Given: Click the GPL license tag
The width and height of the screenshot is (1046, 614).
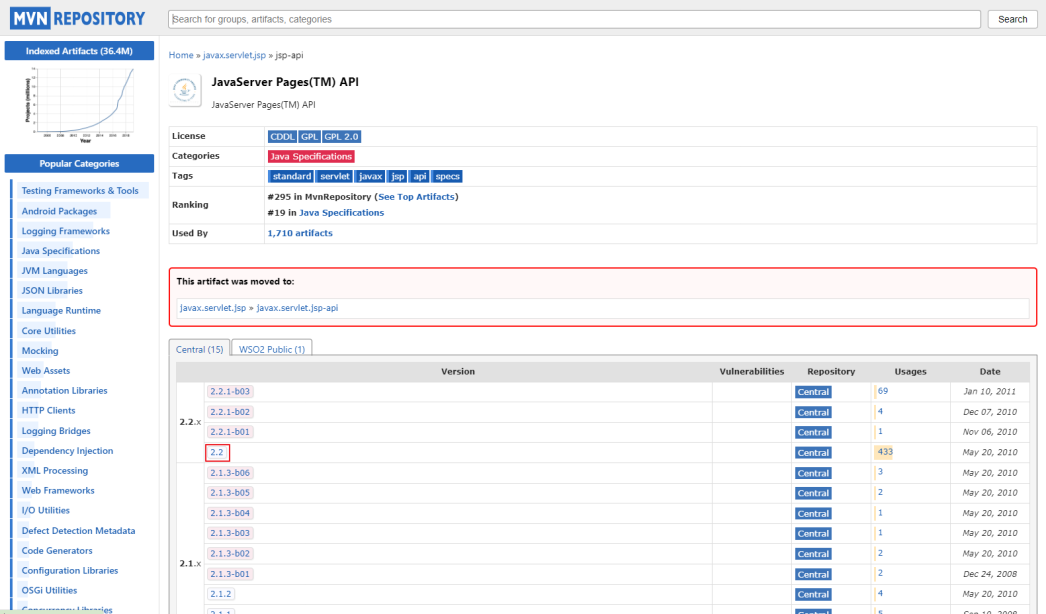Looking at the screenshot, I should [x=309, y=137].
